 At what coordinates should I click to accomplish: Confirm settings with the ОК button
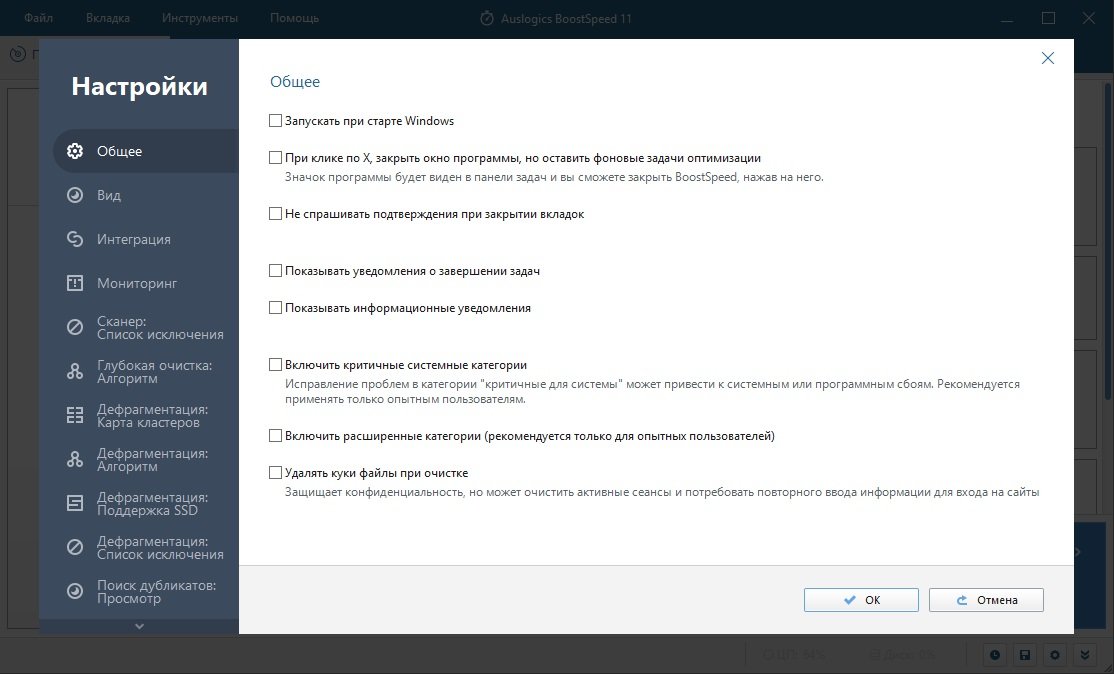[x=861, y=600]
